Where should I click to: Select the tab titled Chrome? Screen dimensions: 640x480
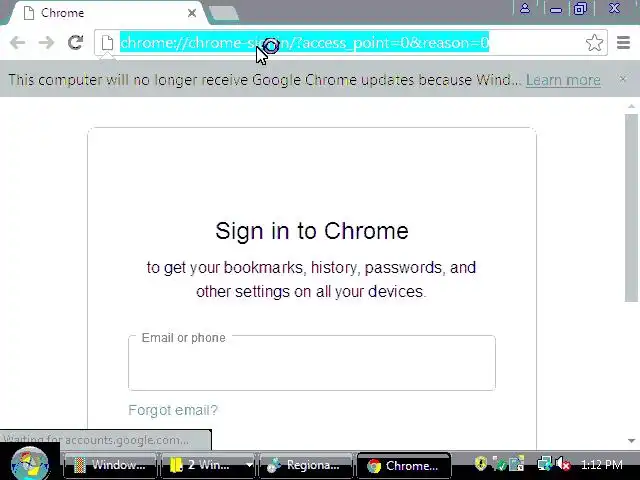108,13
